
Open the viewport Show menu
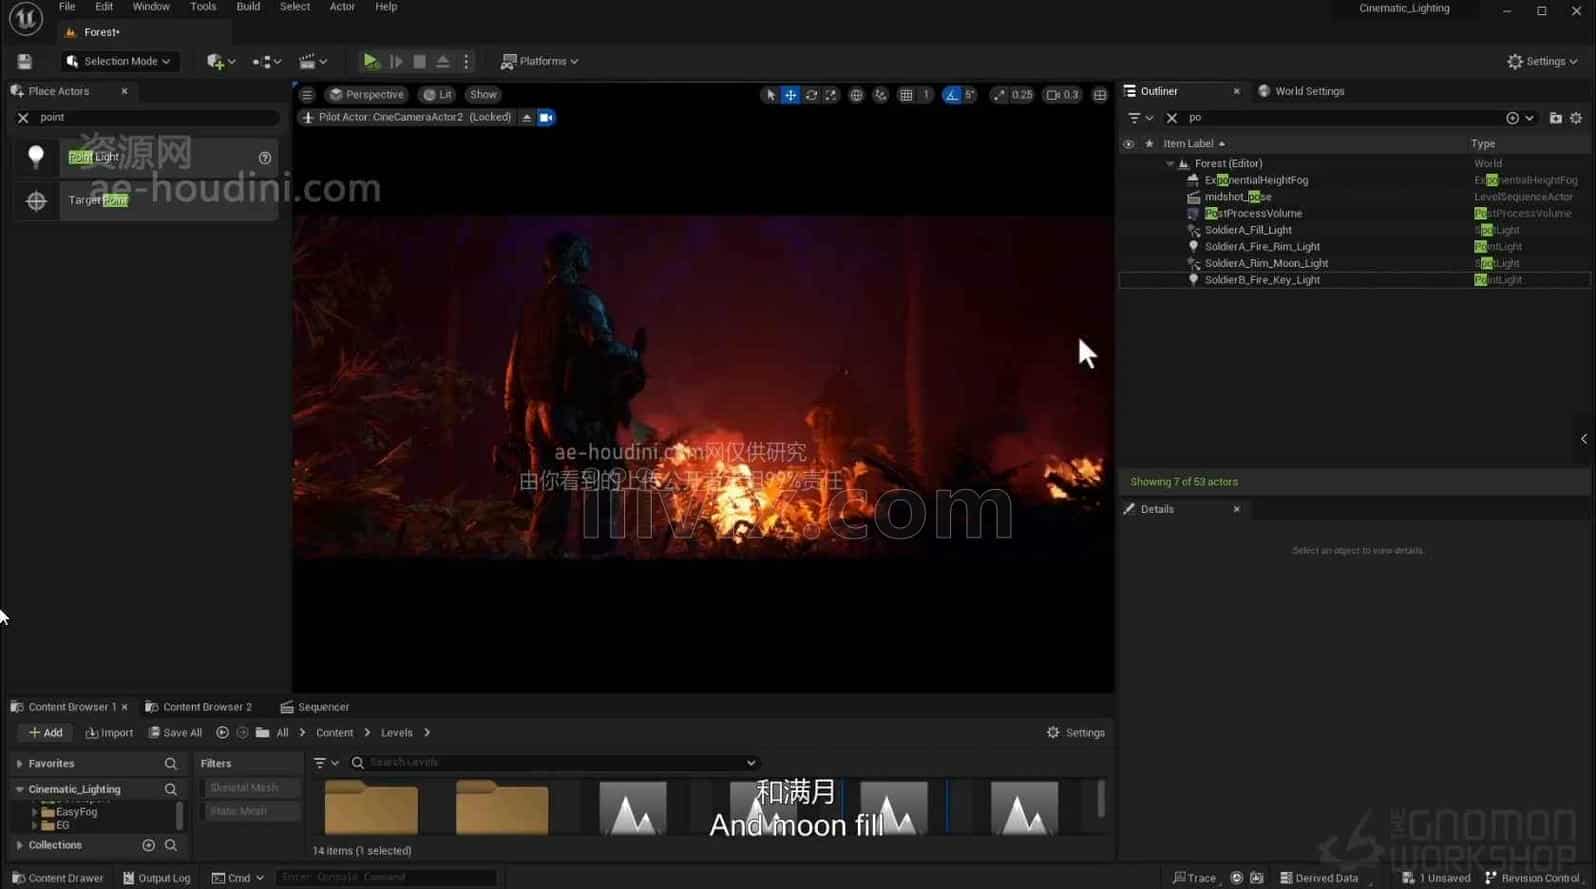point(483,94)
